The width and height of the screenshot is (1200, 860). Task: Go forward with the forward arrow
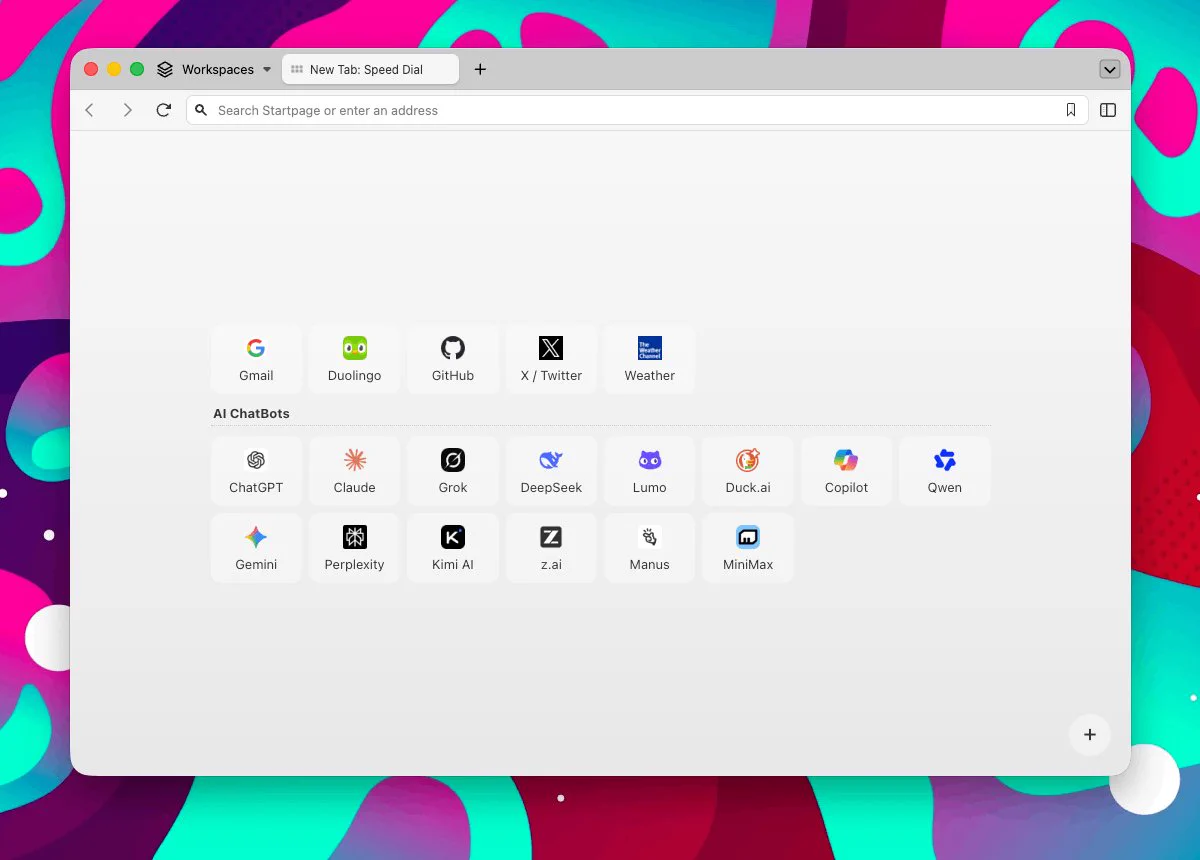[127, 110]
